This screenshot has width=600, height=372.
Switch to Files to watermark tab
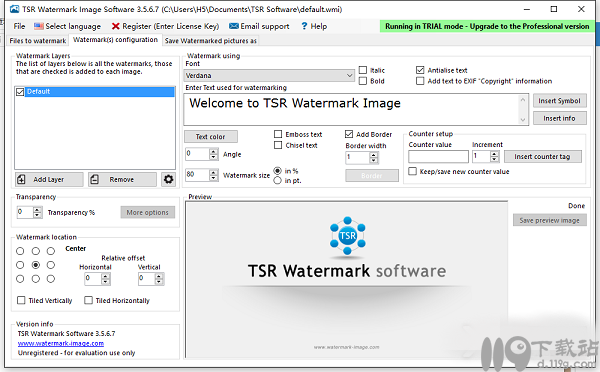tap(38, 41)
